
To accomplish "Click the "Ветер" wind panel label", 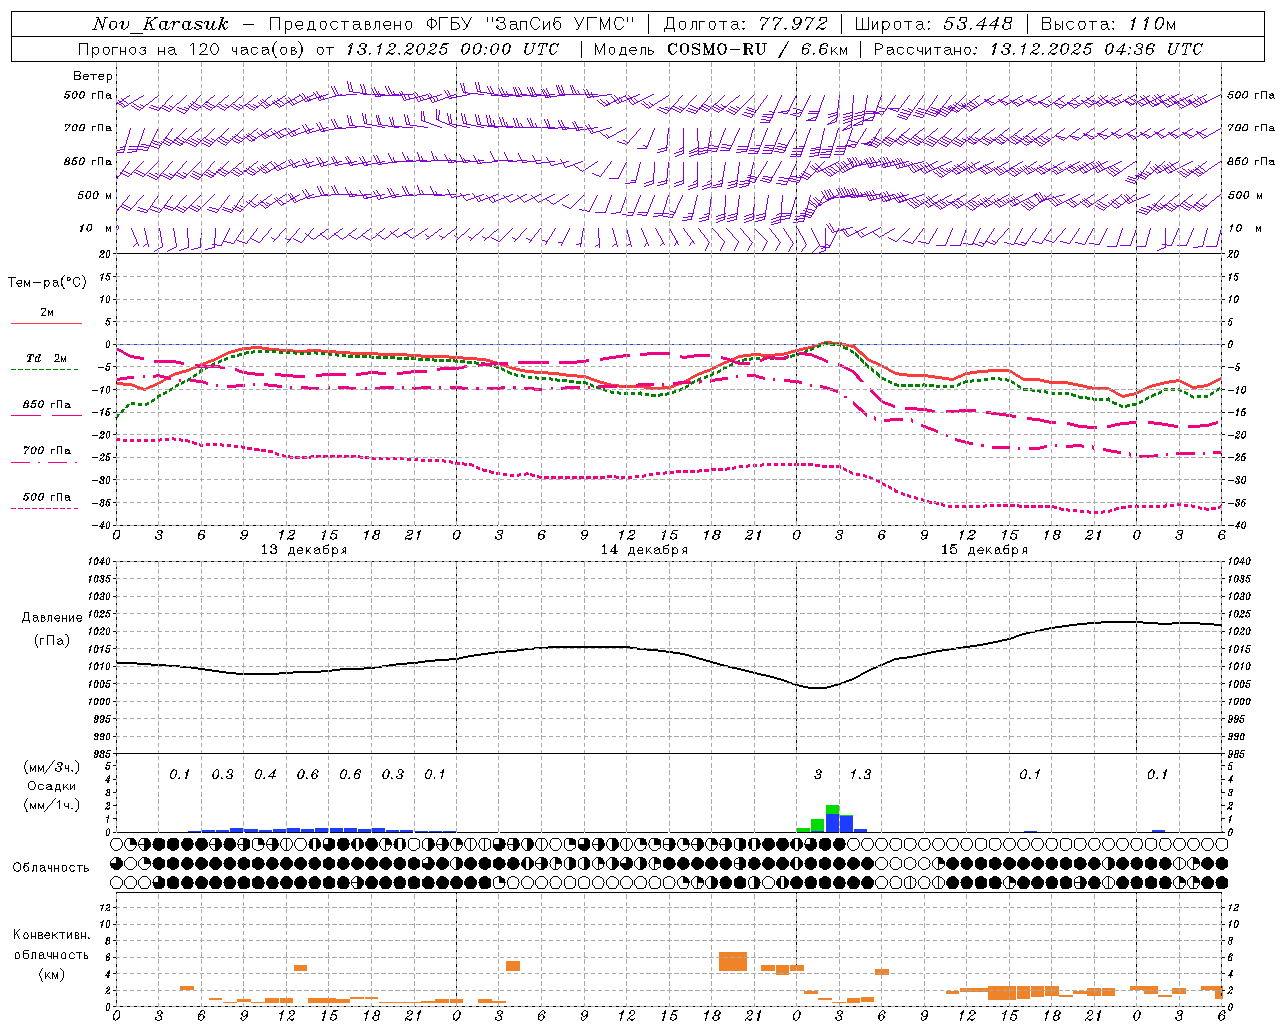I will pos(93,76).
